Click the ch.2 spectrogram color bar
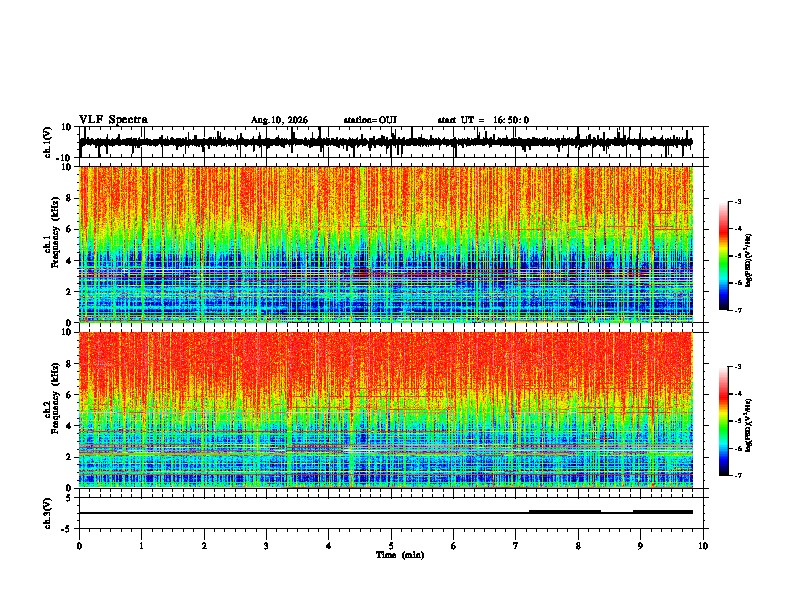 [x=724, y=421]
